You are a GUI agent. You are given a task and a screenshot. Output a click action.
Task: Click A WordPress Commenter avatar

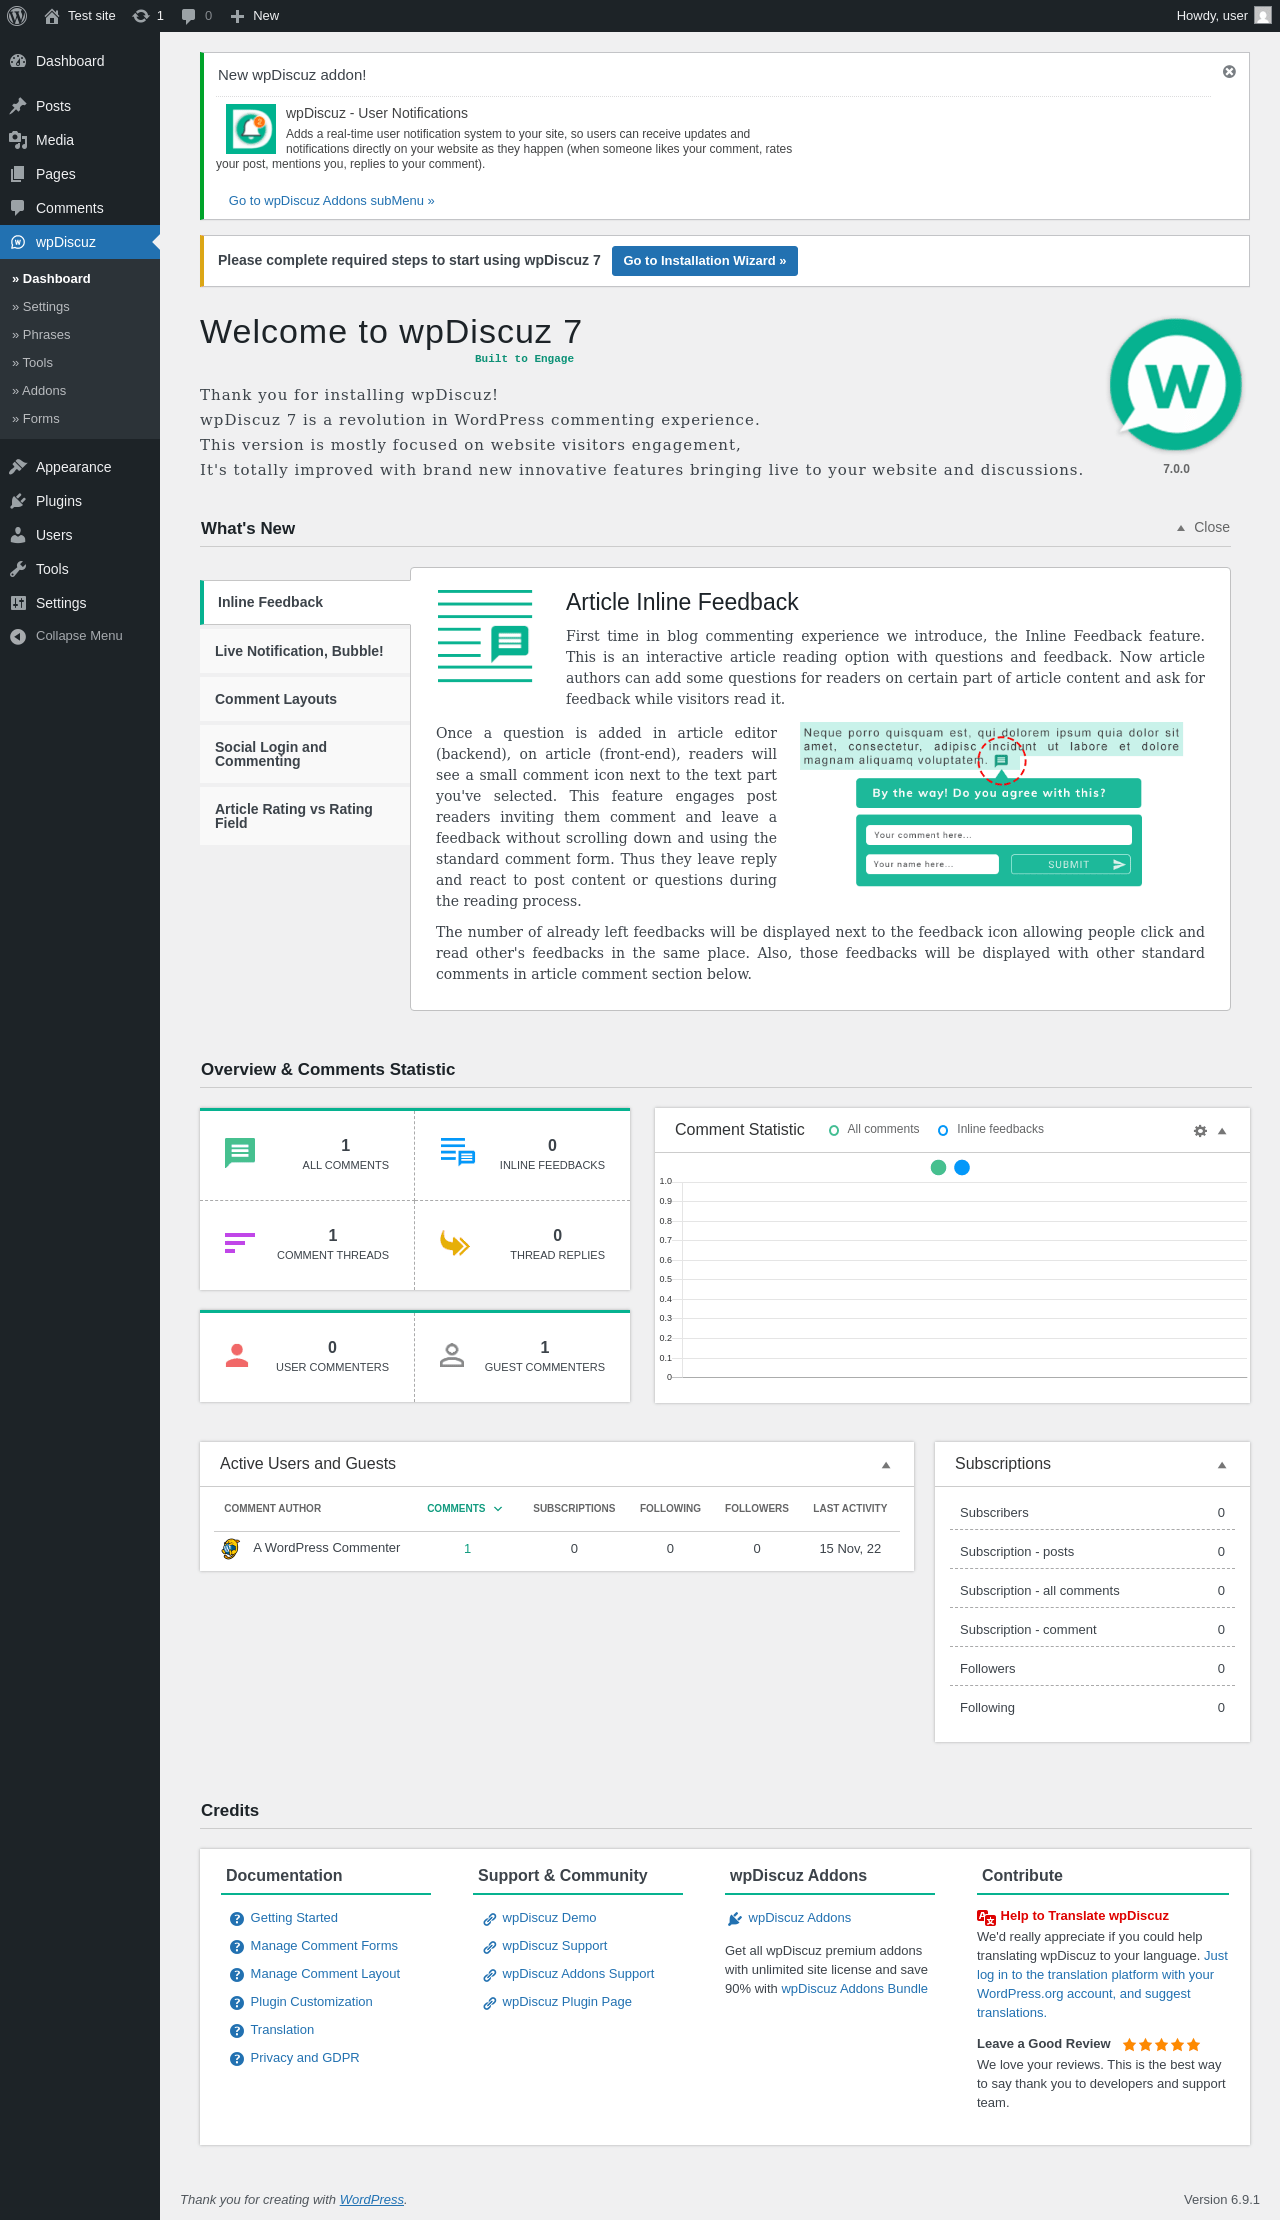tap(231, 1549)
